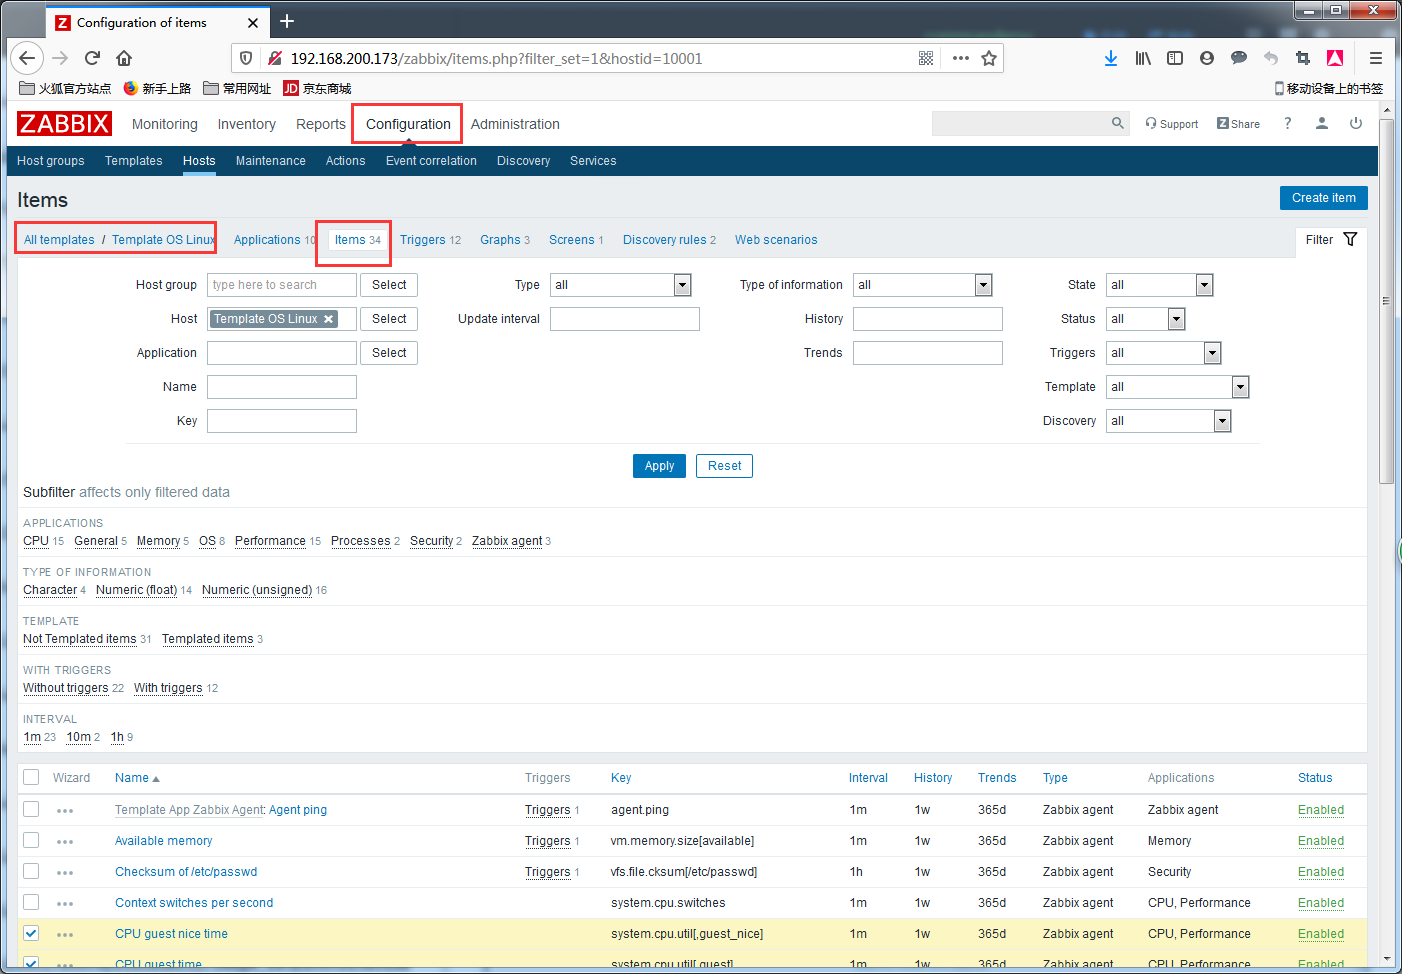Screen dimensions: 1402x974
Task: Click the Zabbix search magnifier icon
Action: (1118, 123)
